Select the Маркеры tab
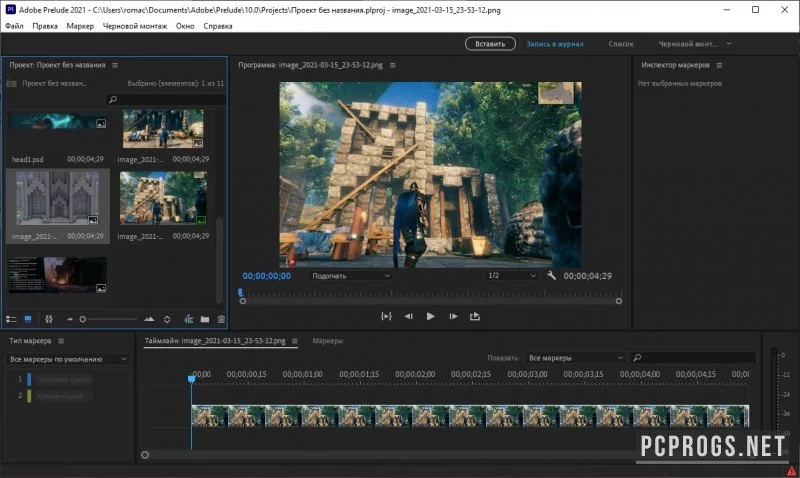Viewport: 800px width, 478px height. (x=328, y=341)
